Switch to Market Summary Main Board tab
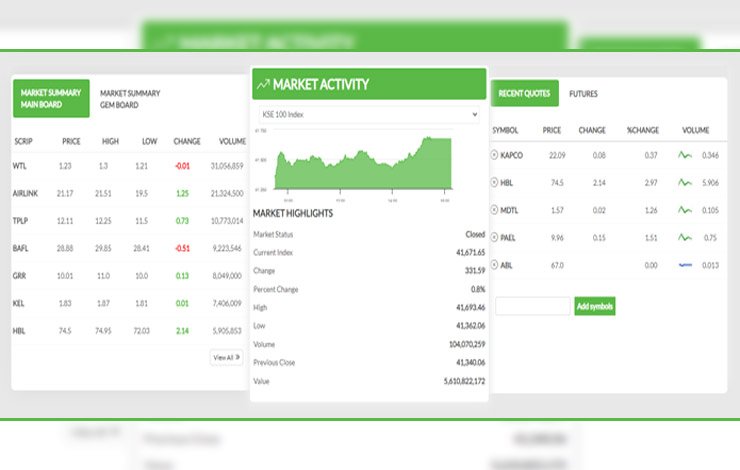 pyautogui.click(x=51, y=98)
